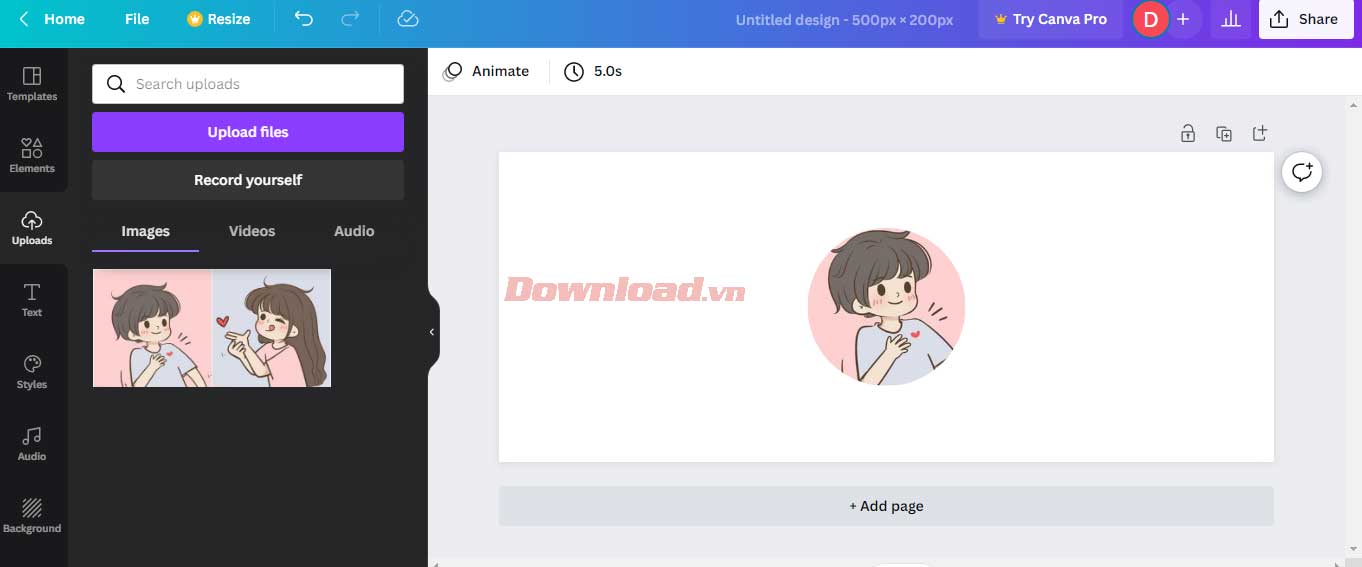This screenshot has height=567, width=1362.
Task: Click the Redo arrow icon
Action: (350, 19)
